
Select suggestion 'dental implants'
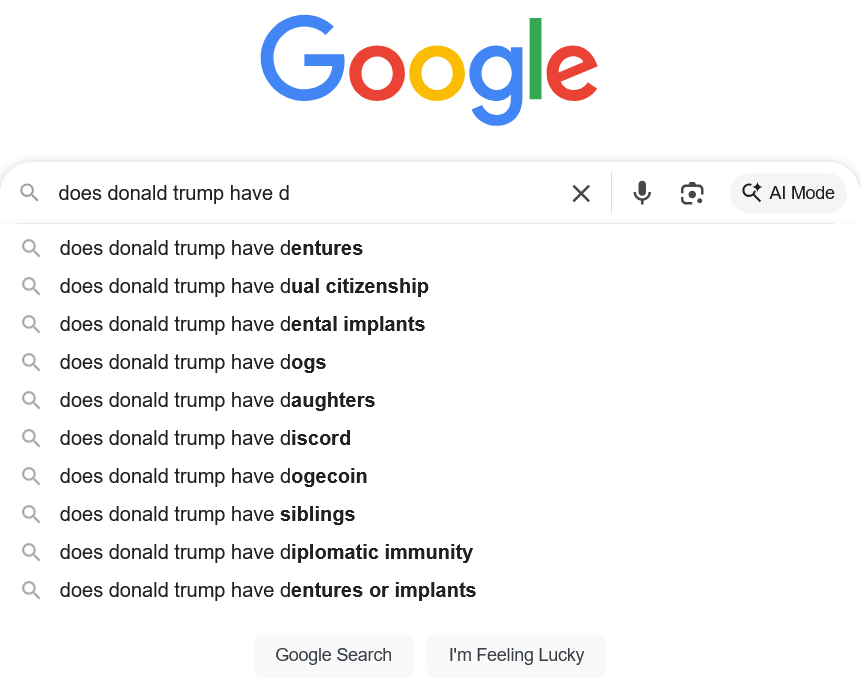tap(242, 324)
